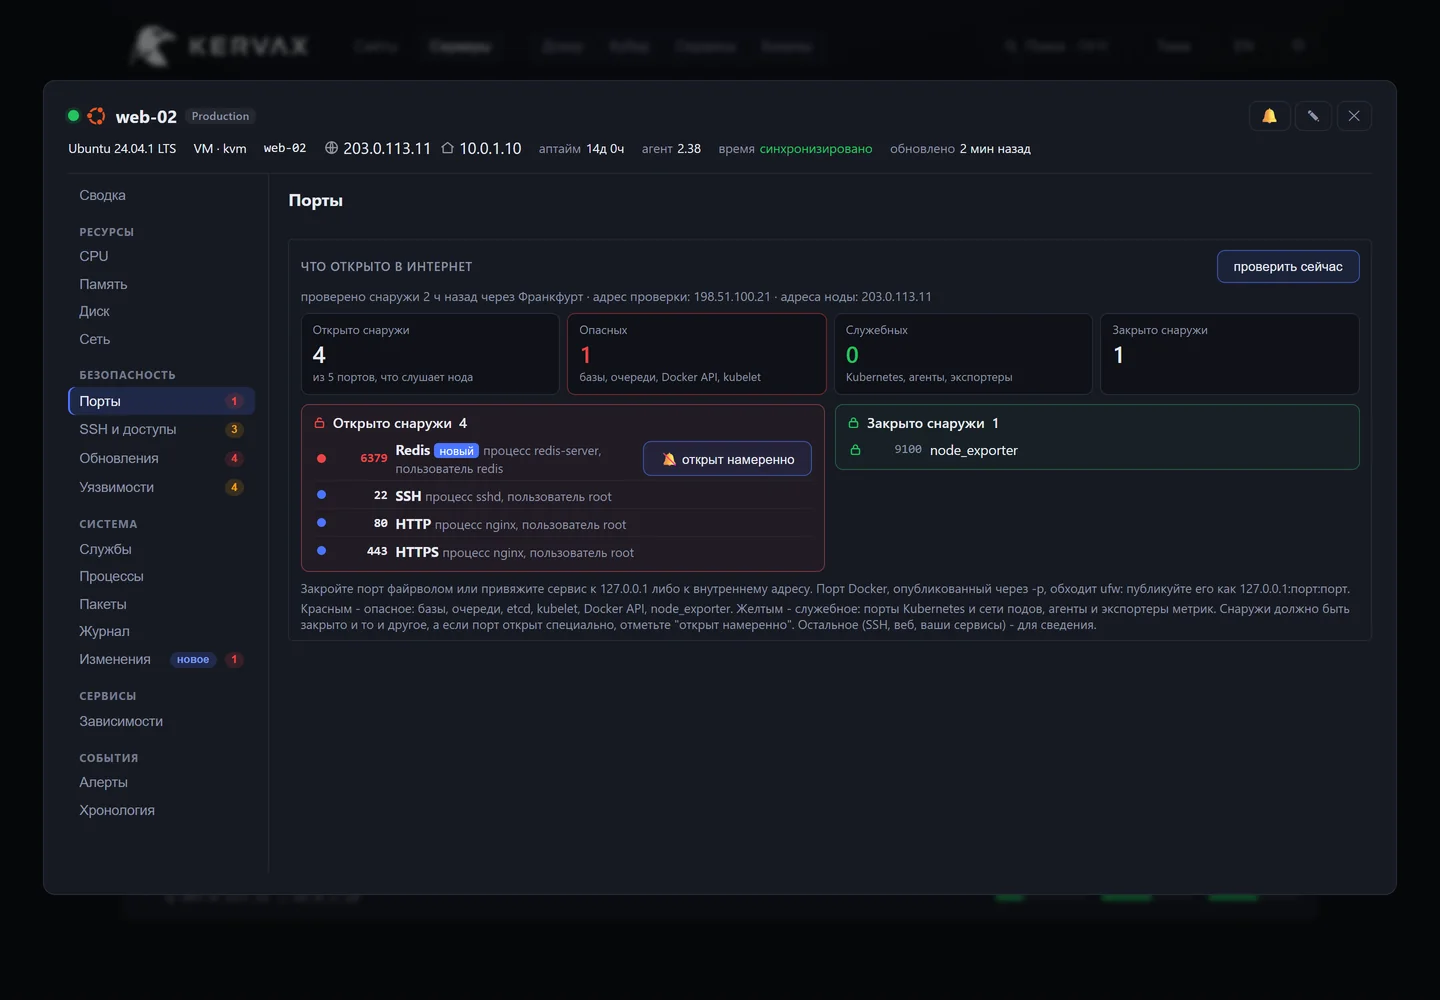Click the green online status dot
The height and width of the screenshot is (1000, 1440).
(x=73, y=116)
